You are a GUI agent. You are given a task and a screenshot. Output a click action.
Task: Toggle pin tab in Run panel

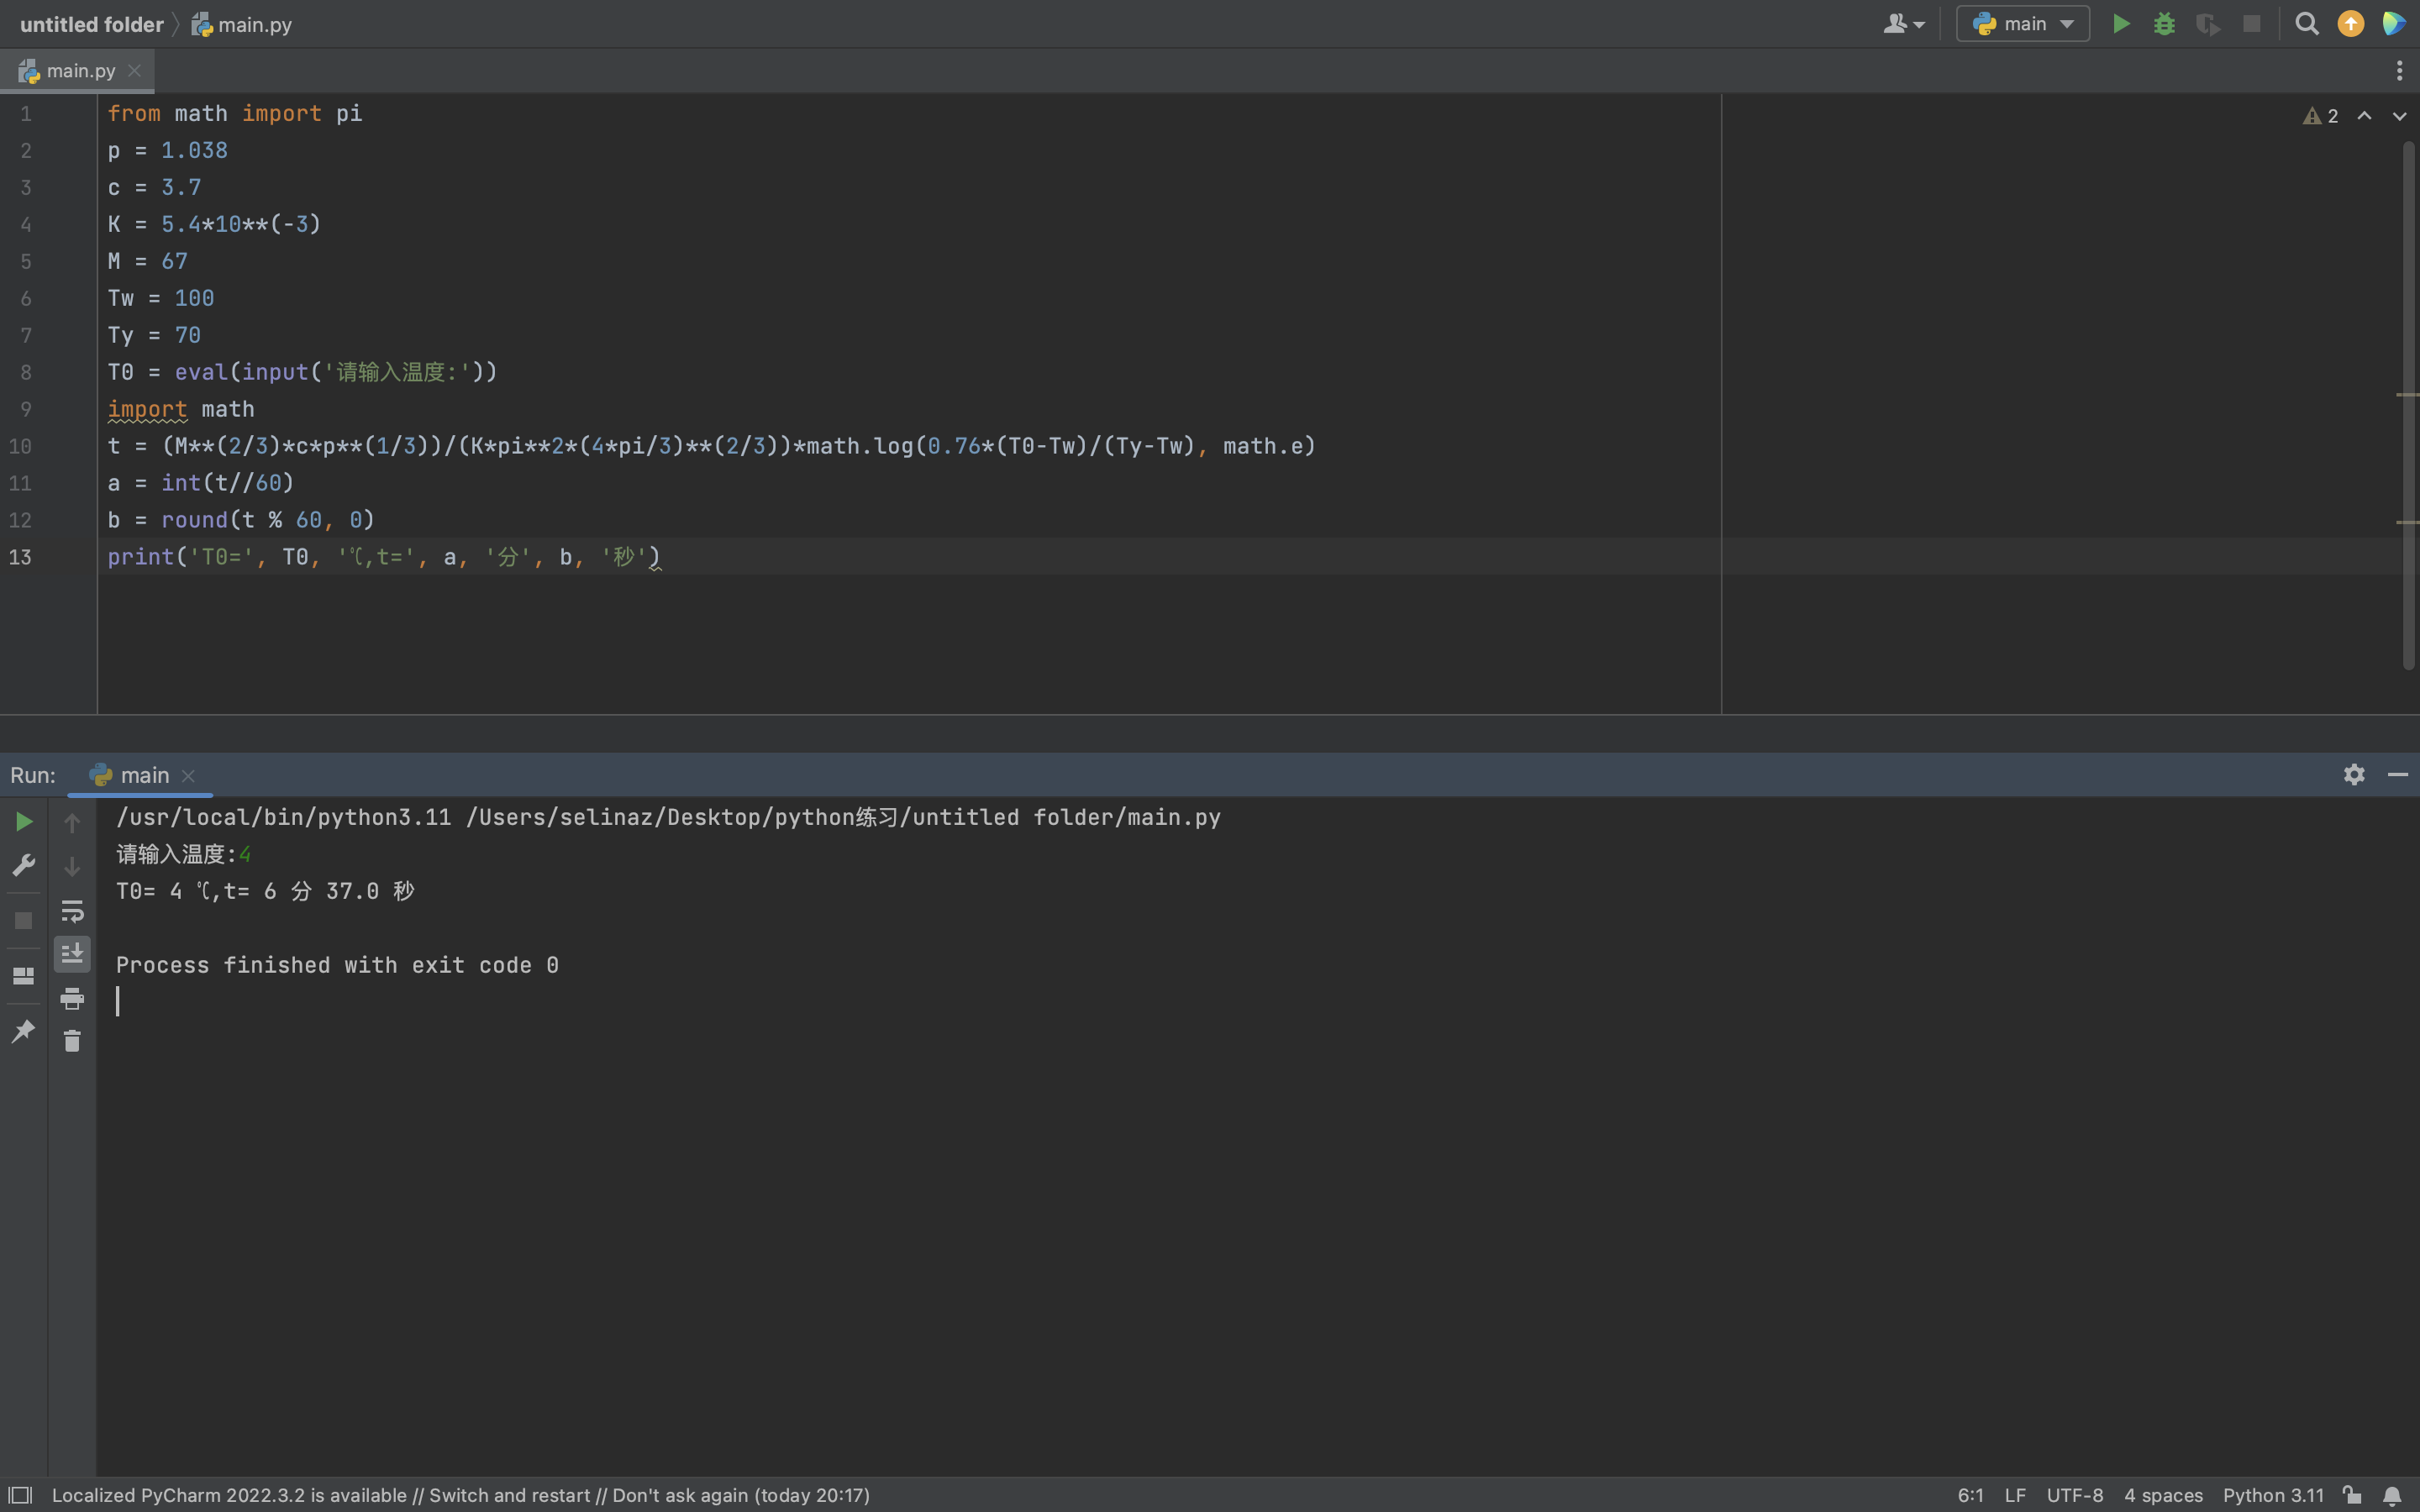[24, 1031]
